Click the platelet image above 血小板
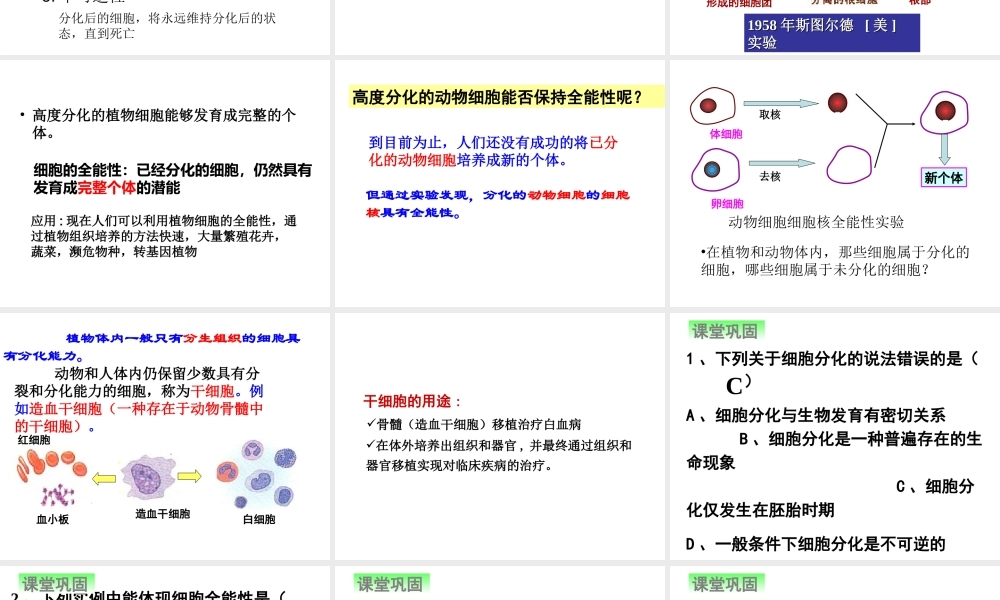The height and width of the screenshot is (600, 1000). [57, 495]
